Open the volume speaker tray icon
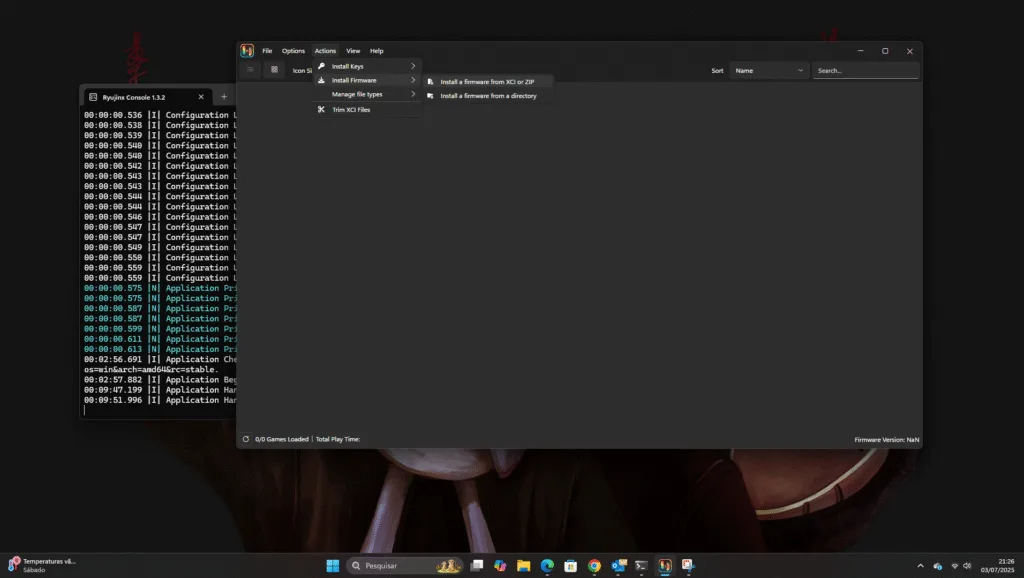The height and width of the screenshot is (578, 1024). click(x=967, y=566)
